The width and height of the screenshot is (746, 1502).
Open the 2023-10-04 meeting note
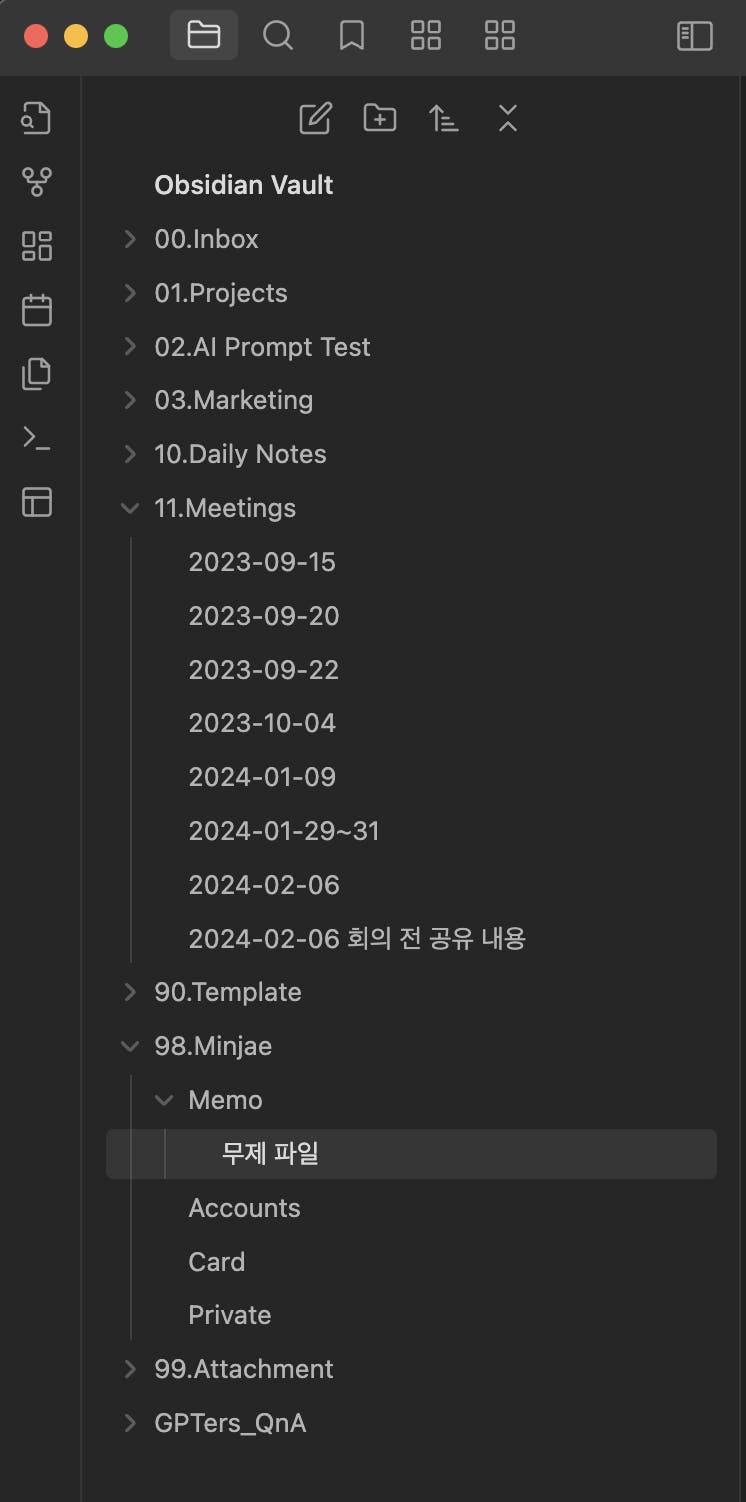(262, 723)
